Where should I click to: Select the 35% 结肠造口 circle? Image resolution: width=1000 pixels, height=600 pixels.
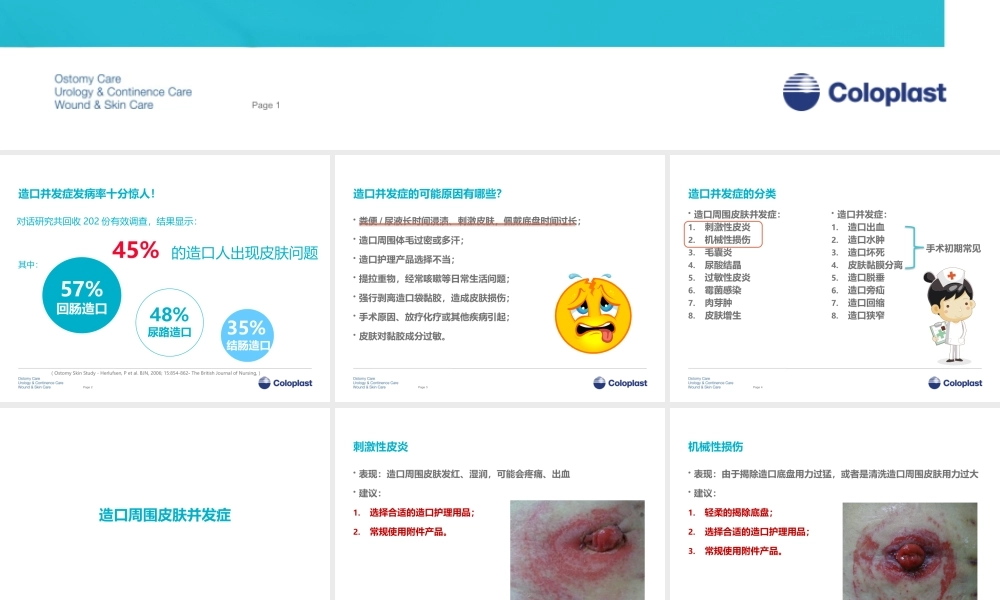246,331
